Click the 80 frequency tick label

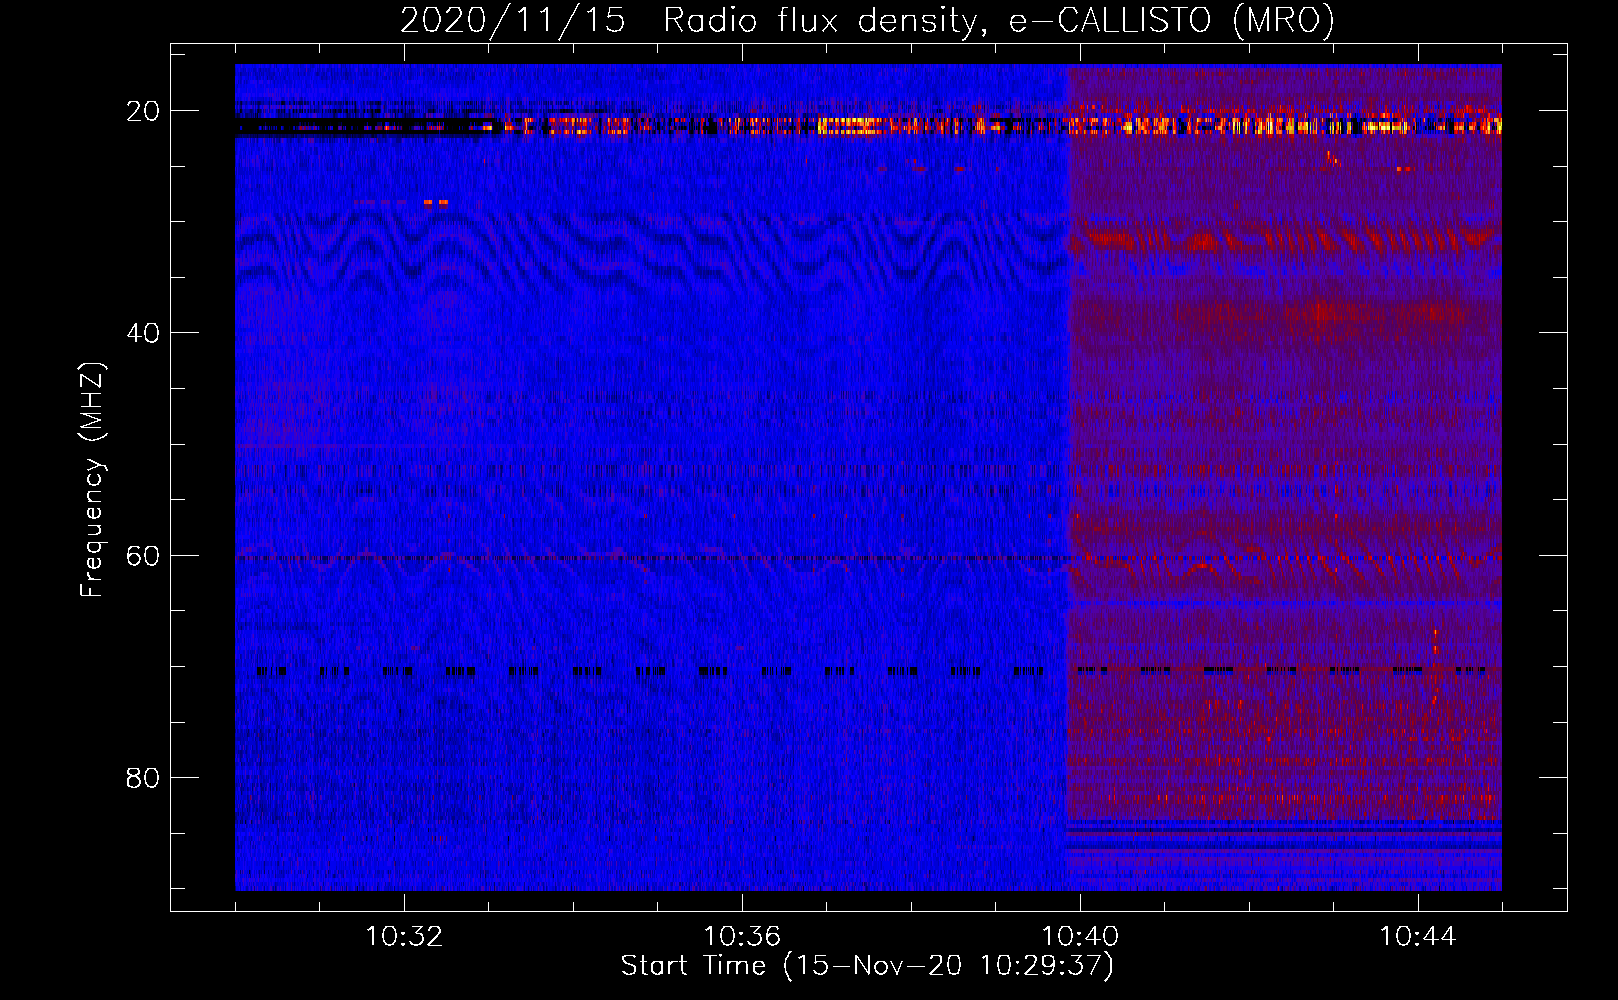click(x=143, y=778)
